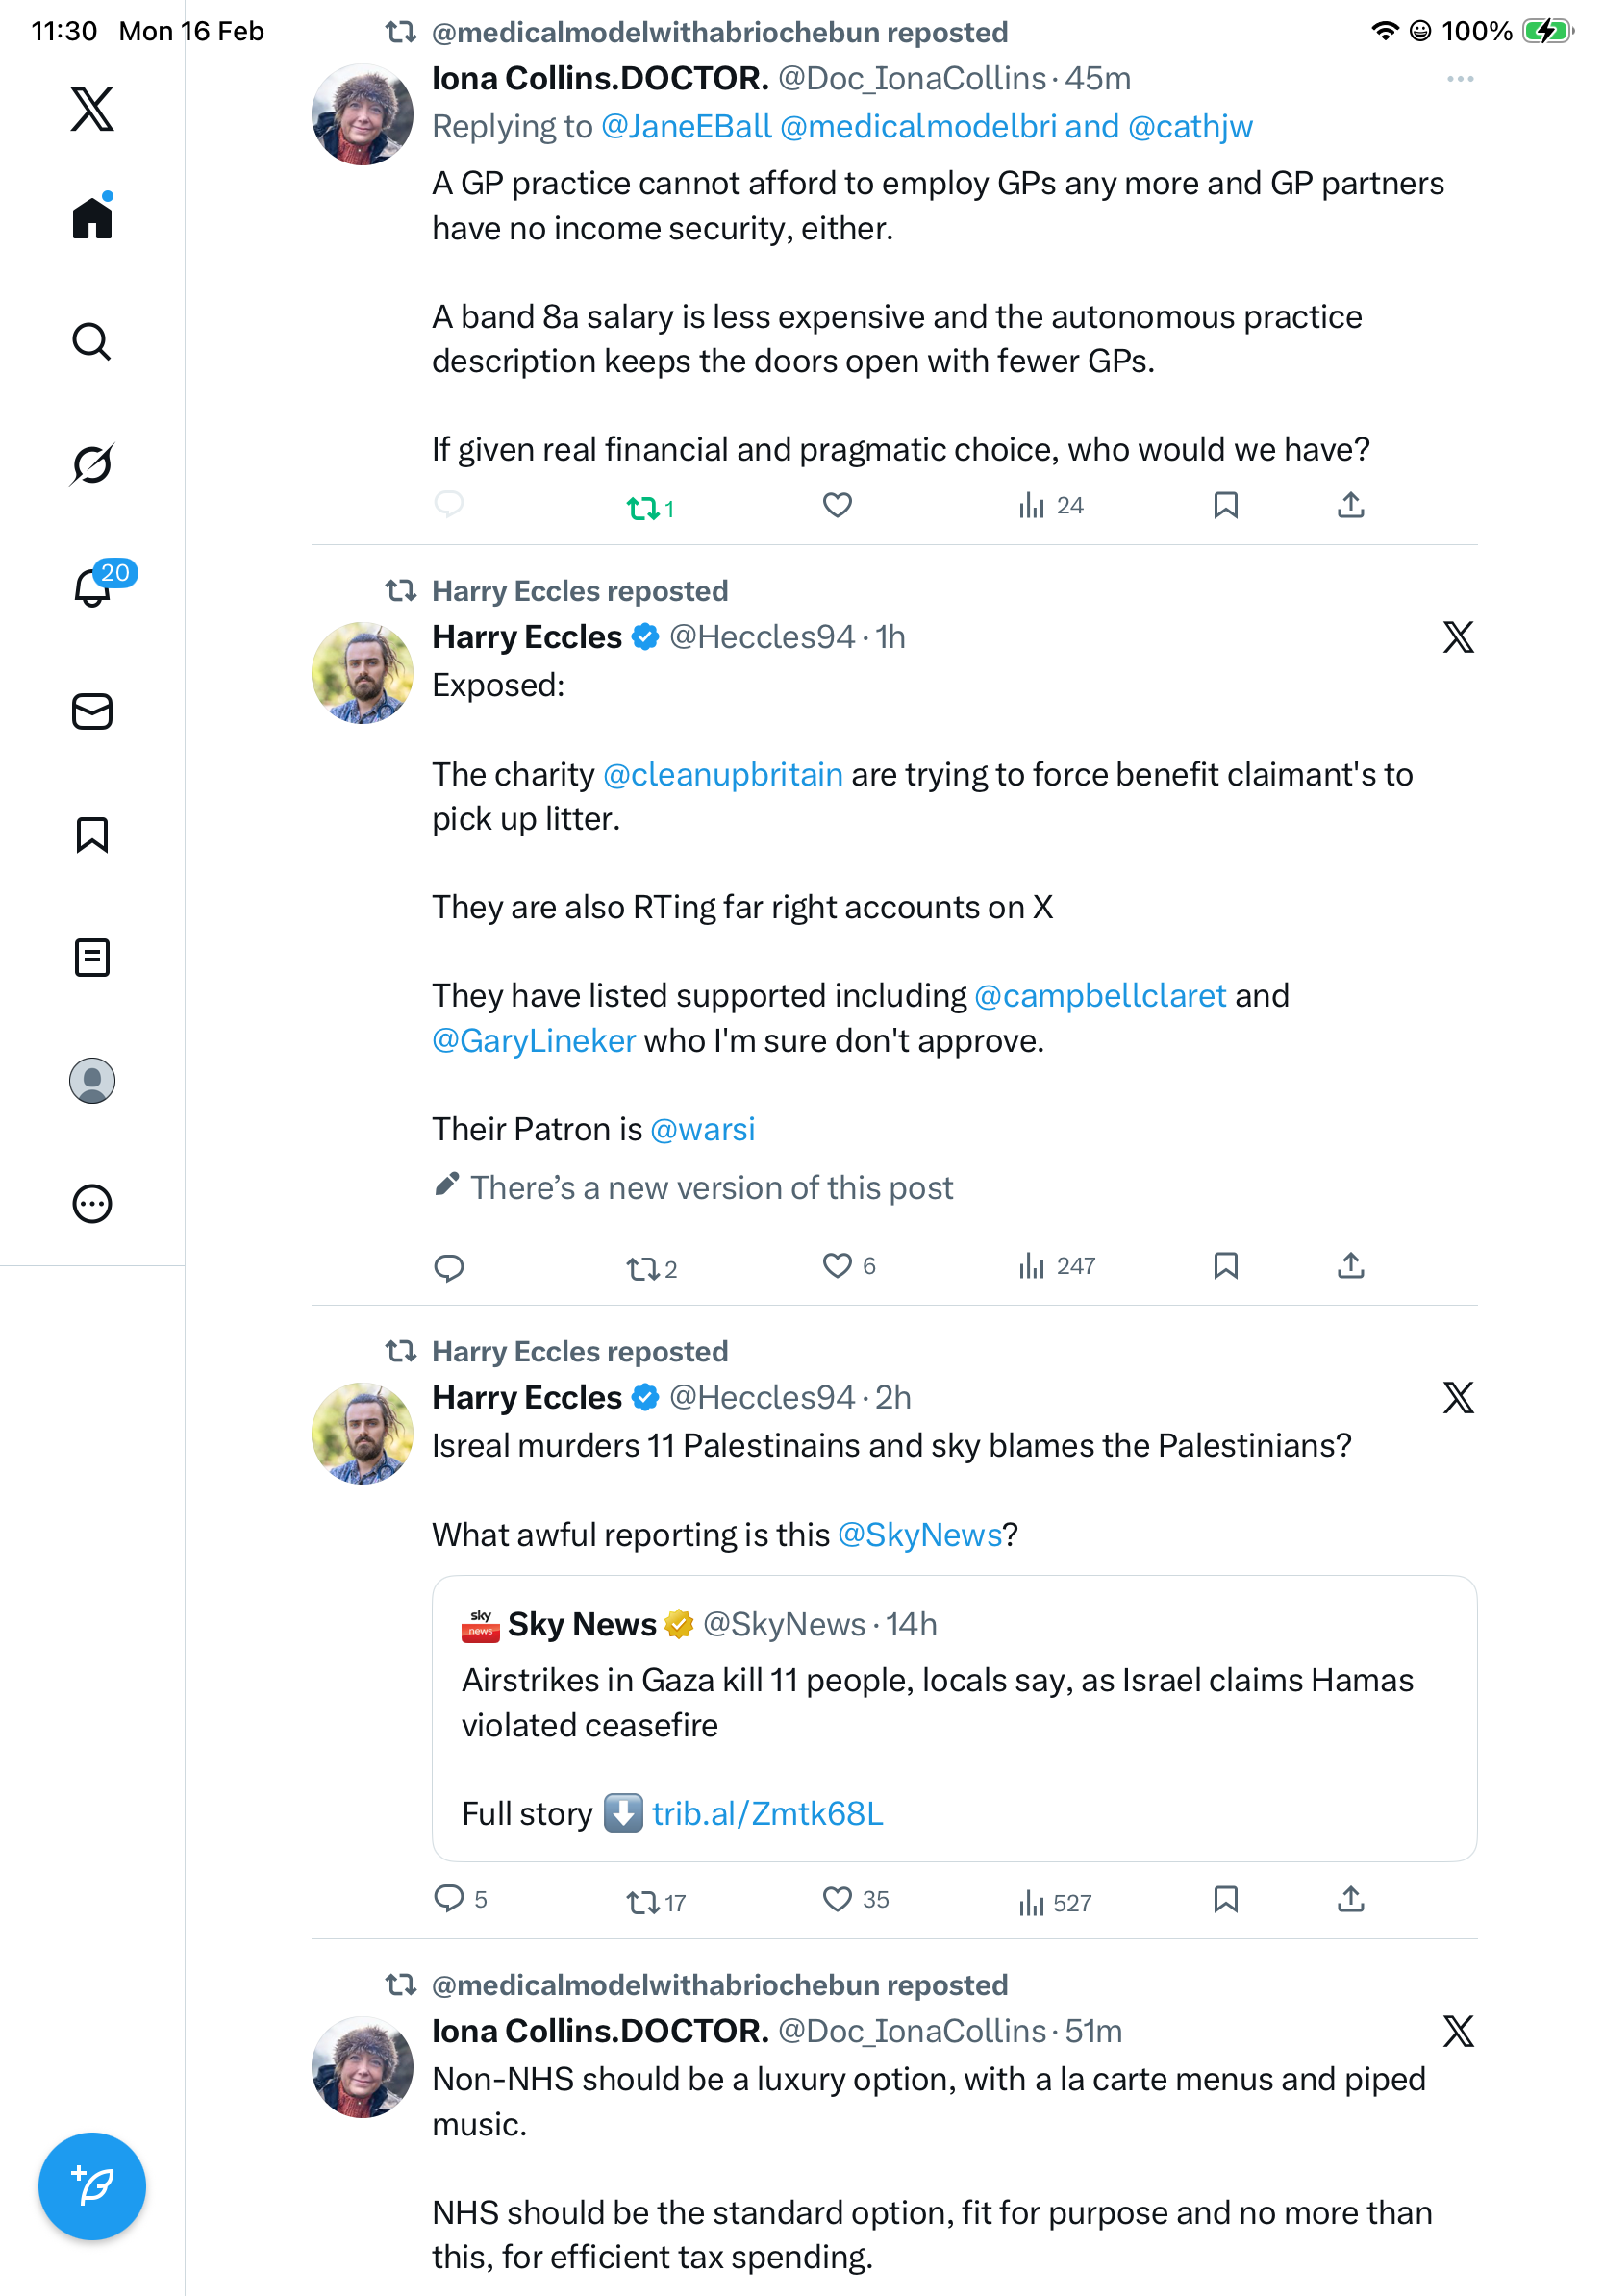The height and width of the screenshot is (2296, 1604).
Task: Open the trib.al/Zmtk68L link
Action: [x=767, y=1813]
